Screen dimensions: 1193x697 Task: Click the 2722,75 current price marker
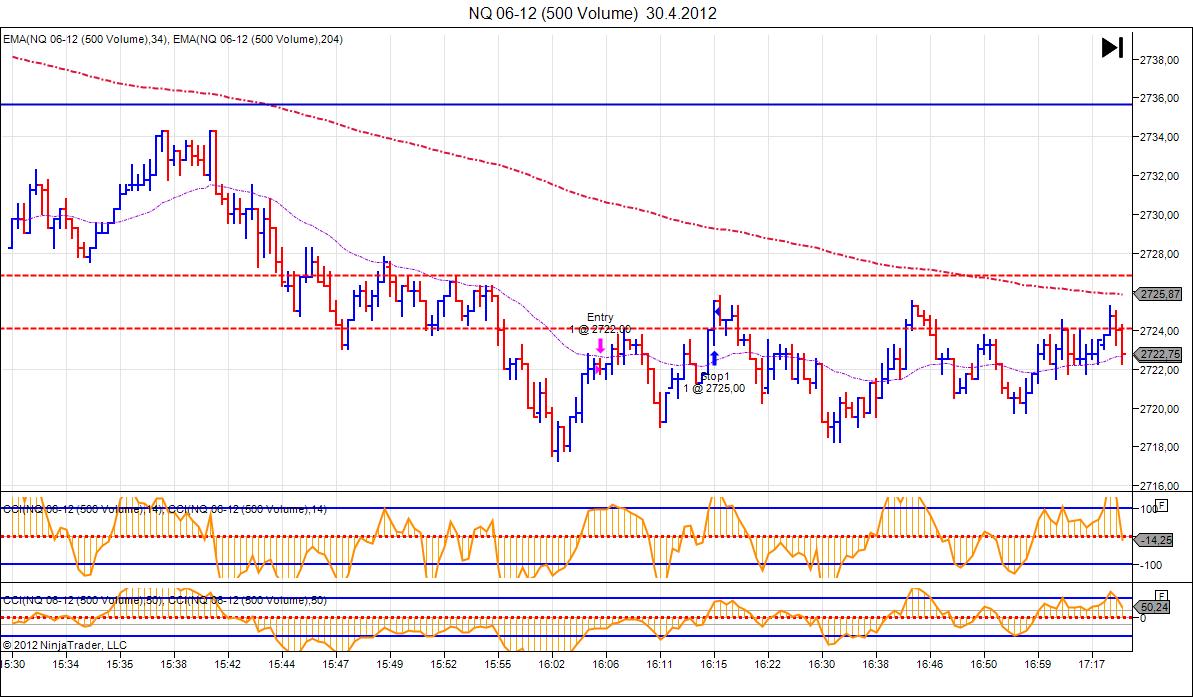(1158, 354)
